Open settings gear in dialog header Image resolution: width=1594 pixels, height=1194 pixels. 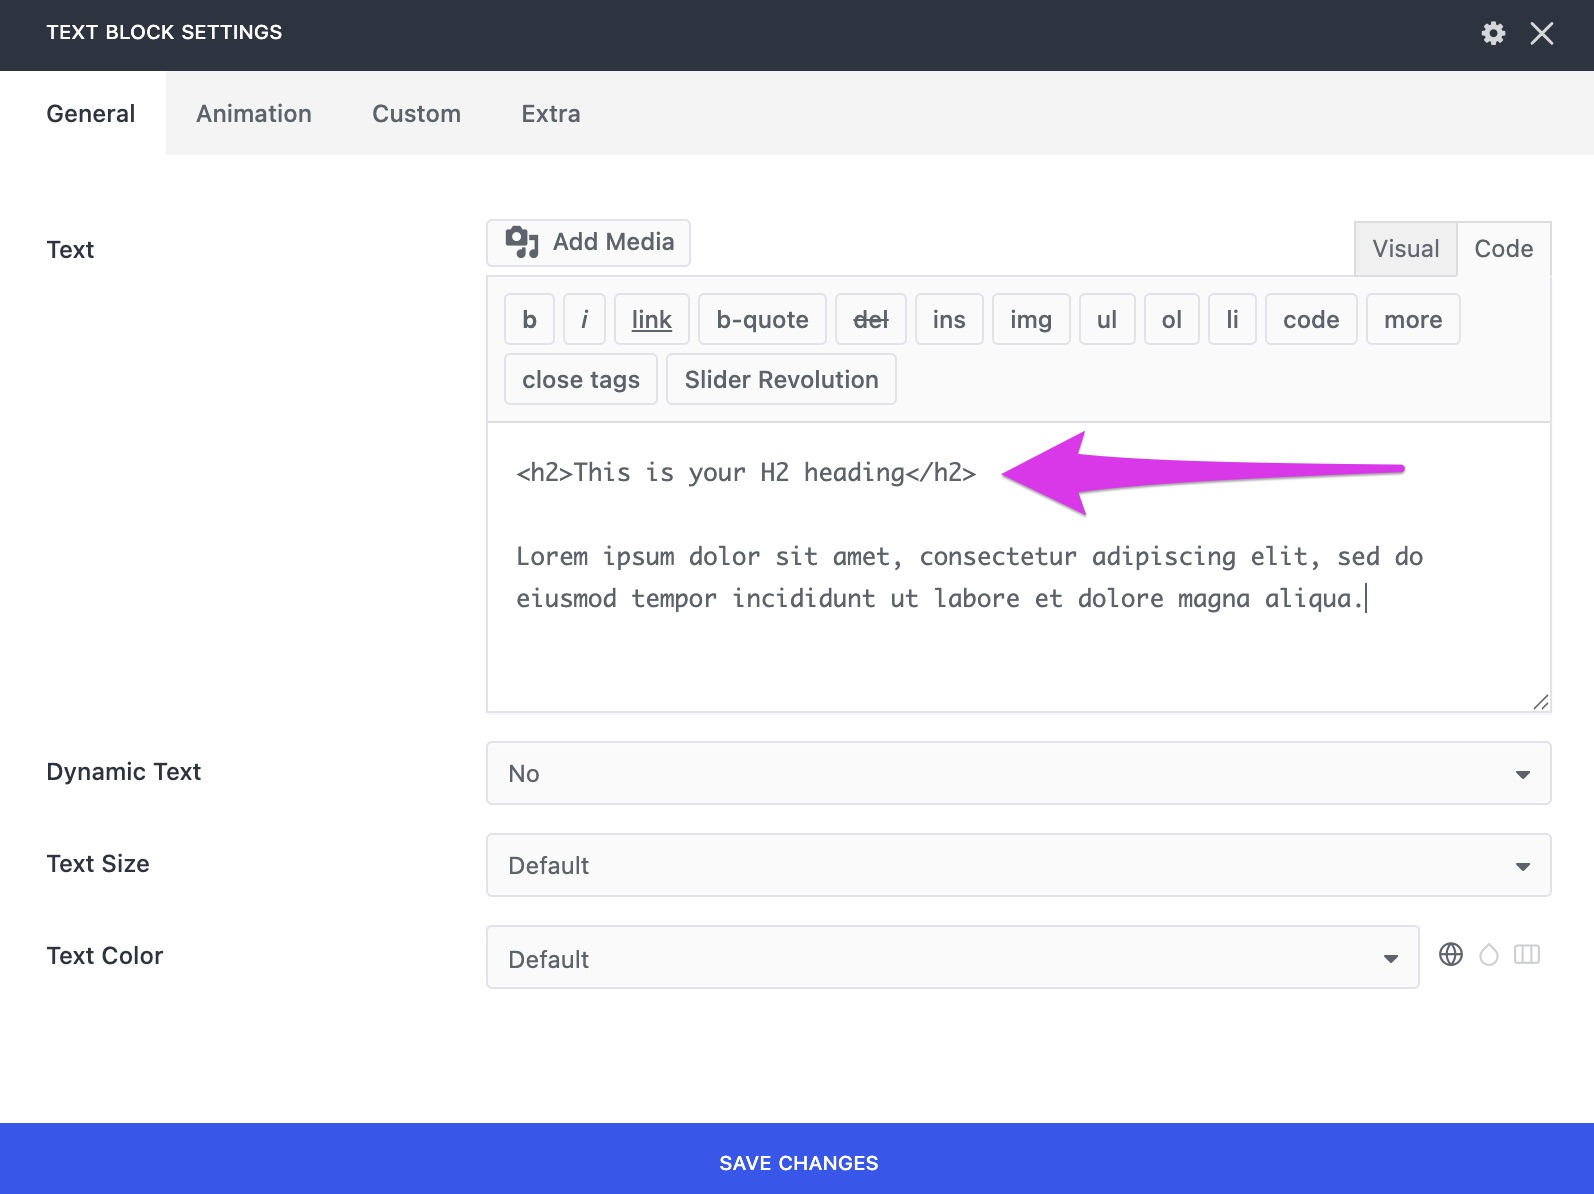point(1493,33)
